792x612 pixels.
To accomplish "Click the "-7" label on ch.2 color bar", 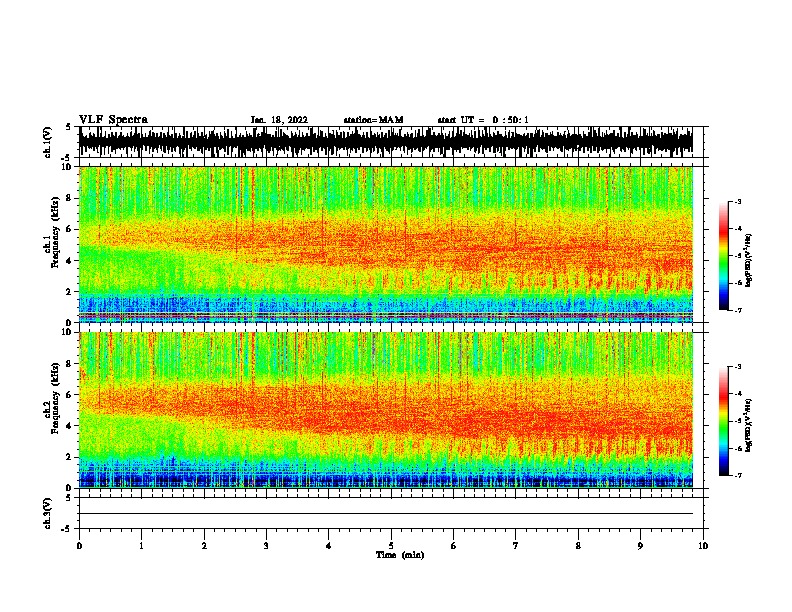I will click(x=738, y=475).
